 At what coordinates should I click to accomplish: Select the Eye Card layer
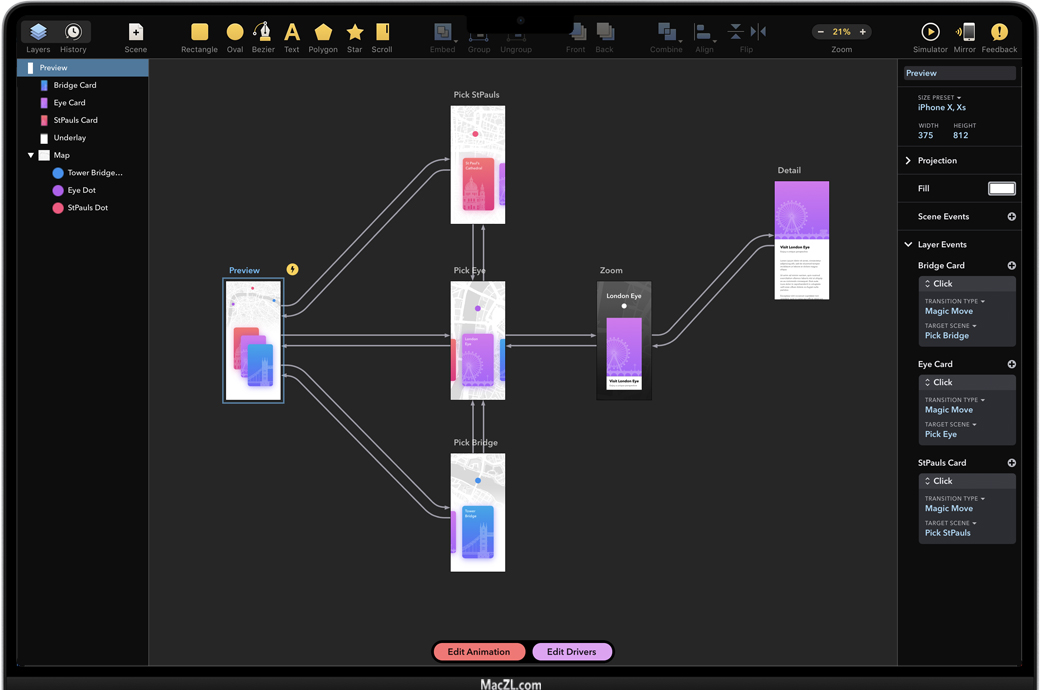[x=69, y=103]
